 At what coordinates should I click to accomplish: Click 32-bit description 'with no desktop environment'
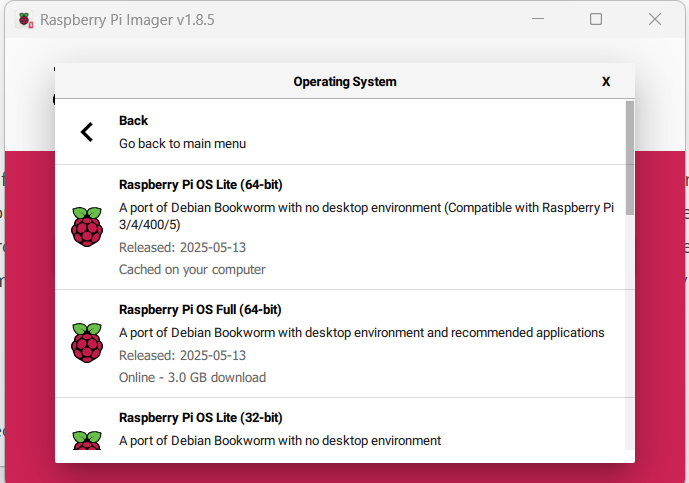280,441
